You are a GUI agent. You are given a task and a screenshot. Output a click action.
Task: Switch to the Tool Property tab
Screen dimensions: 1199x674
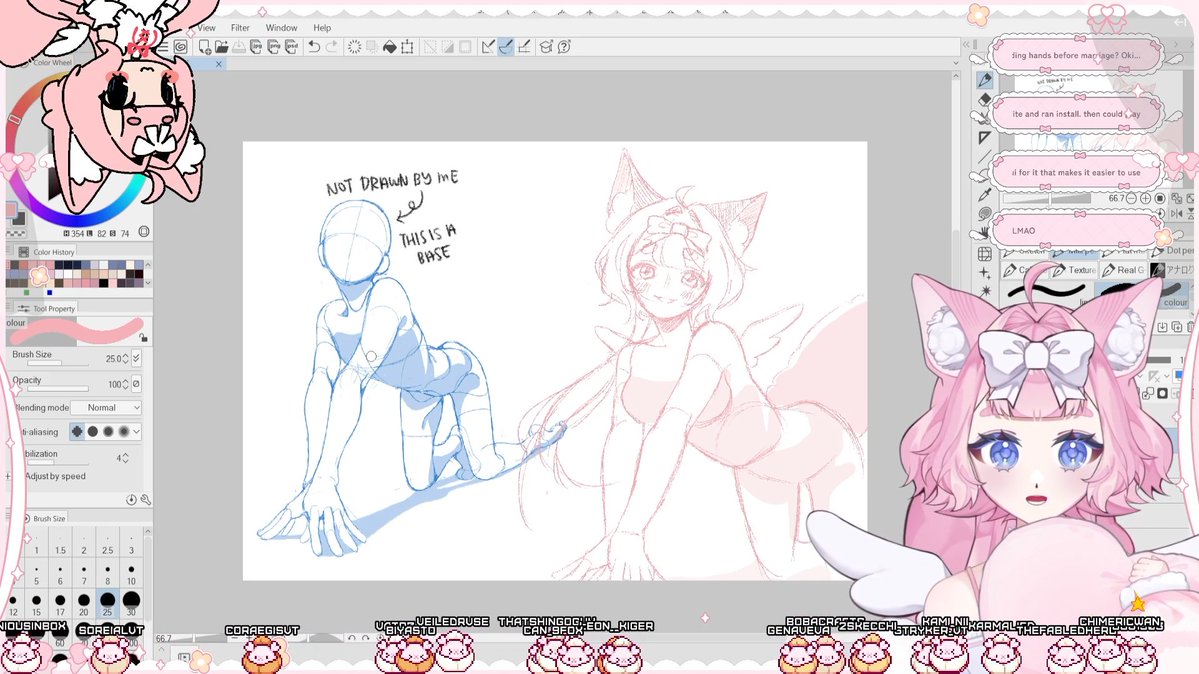[x=47, y=308]
